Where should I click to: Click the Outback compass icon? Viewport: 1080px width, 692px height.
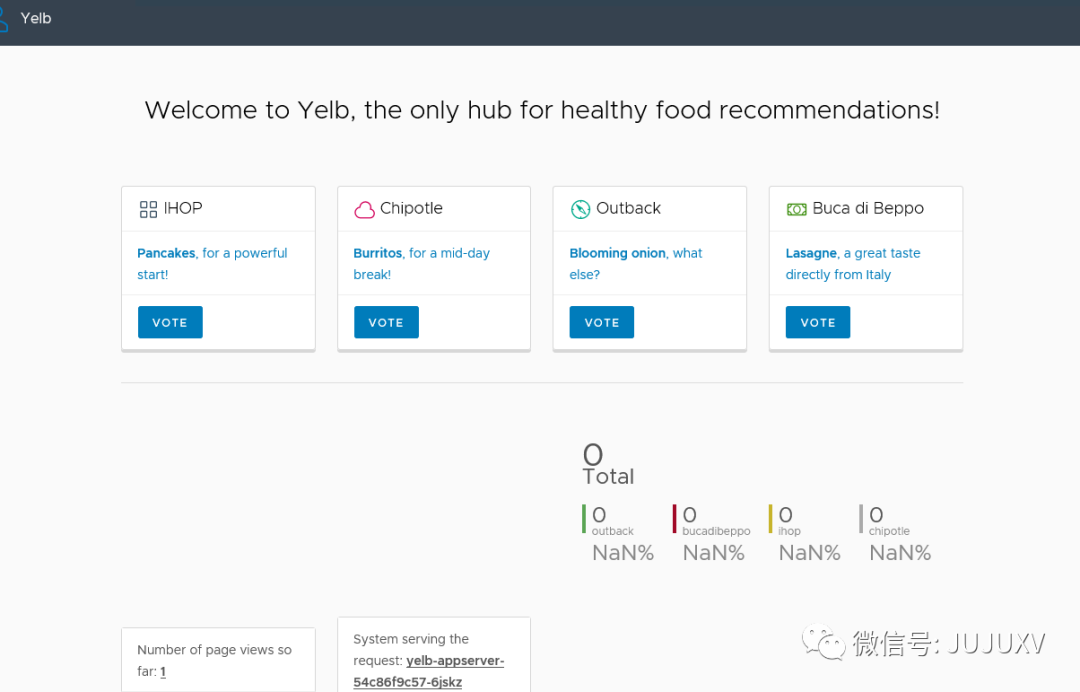(580, 209)
